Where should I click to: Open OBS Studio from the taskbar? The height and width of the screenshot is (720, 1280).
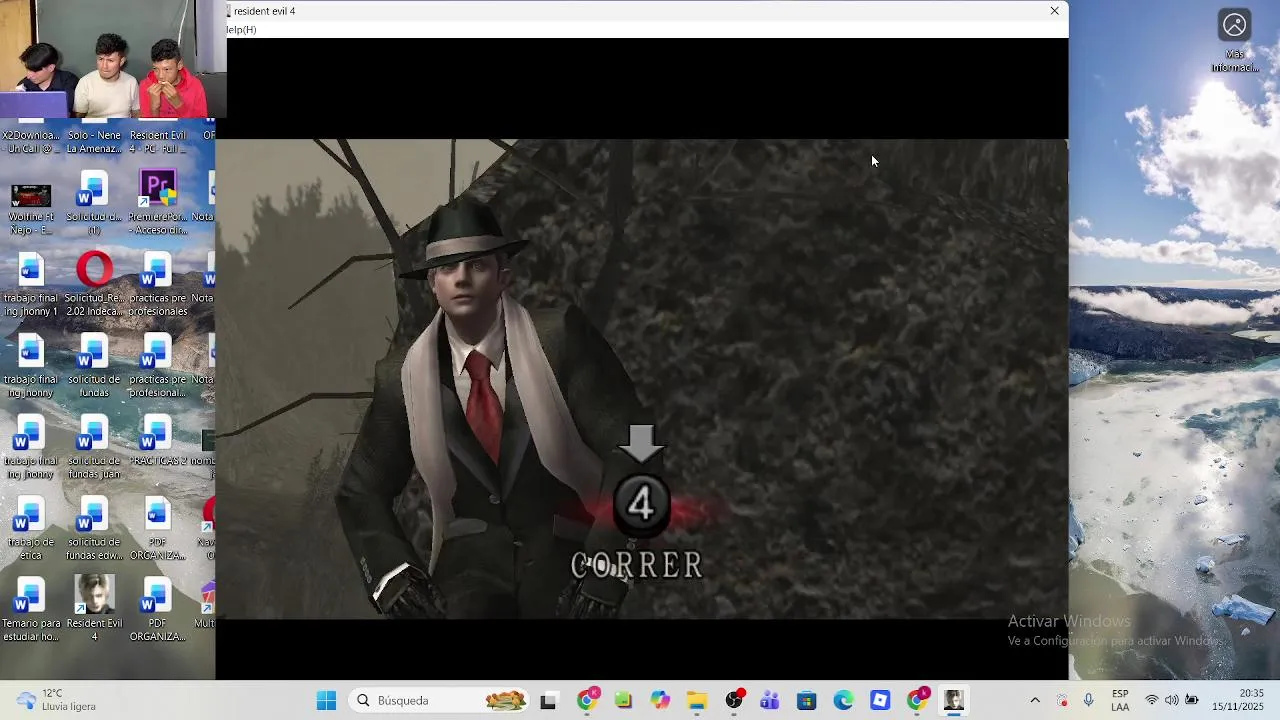click(x=734, y=701)
